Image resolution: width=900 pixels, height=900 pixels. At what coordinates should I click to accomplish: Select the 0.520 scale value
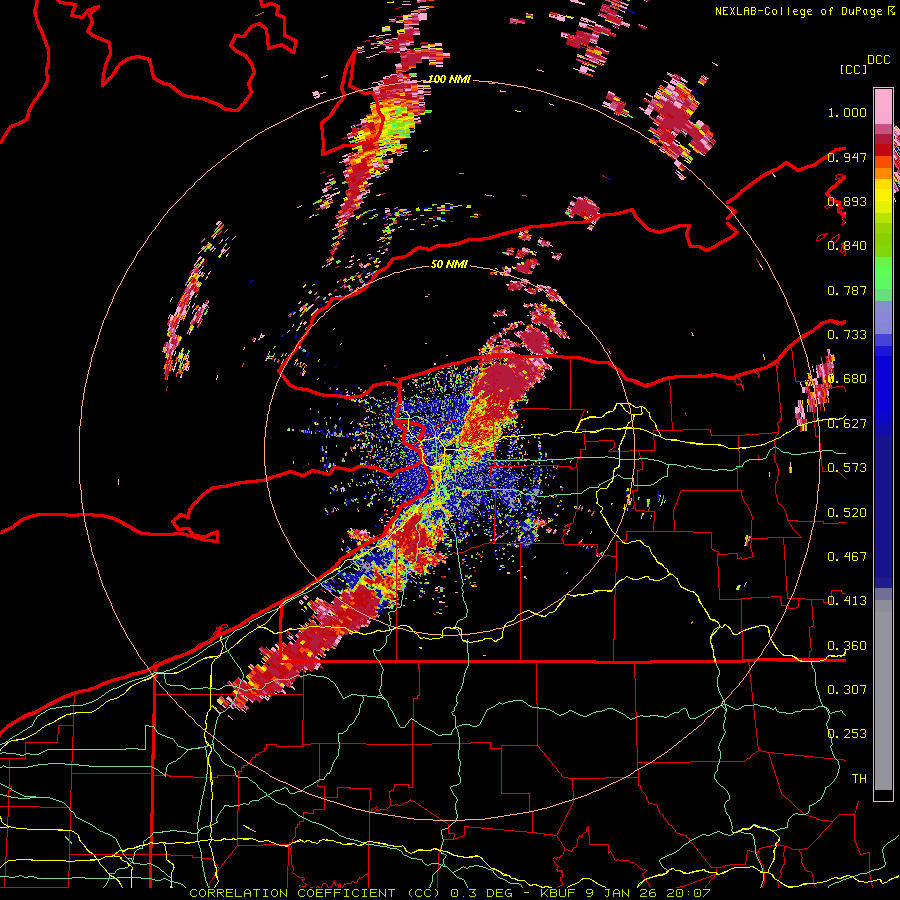tap(847, 513)
